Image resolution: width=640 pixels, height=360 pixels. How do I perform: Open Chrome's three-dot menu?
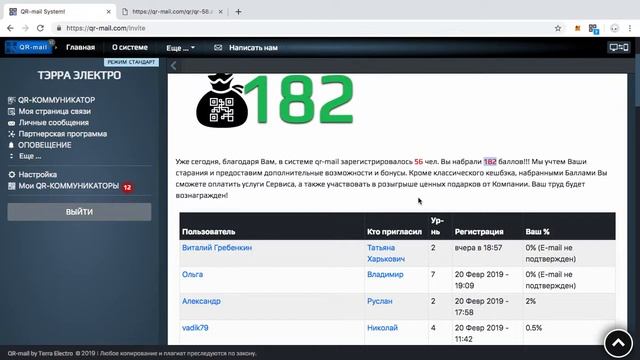pos(630,28)
